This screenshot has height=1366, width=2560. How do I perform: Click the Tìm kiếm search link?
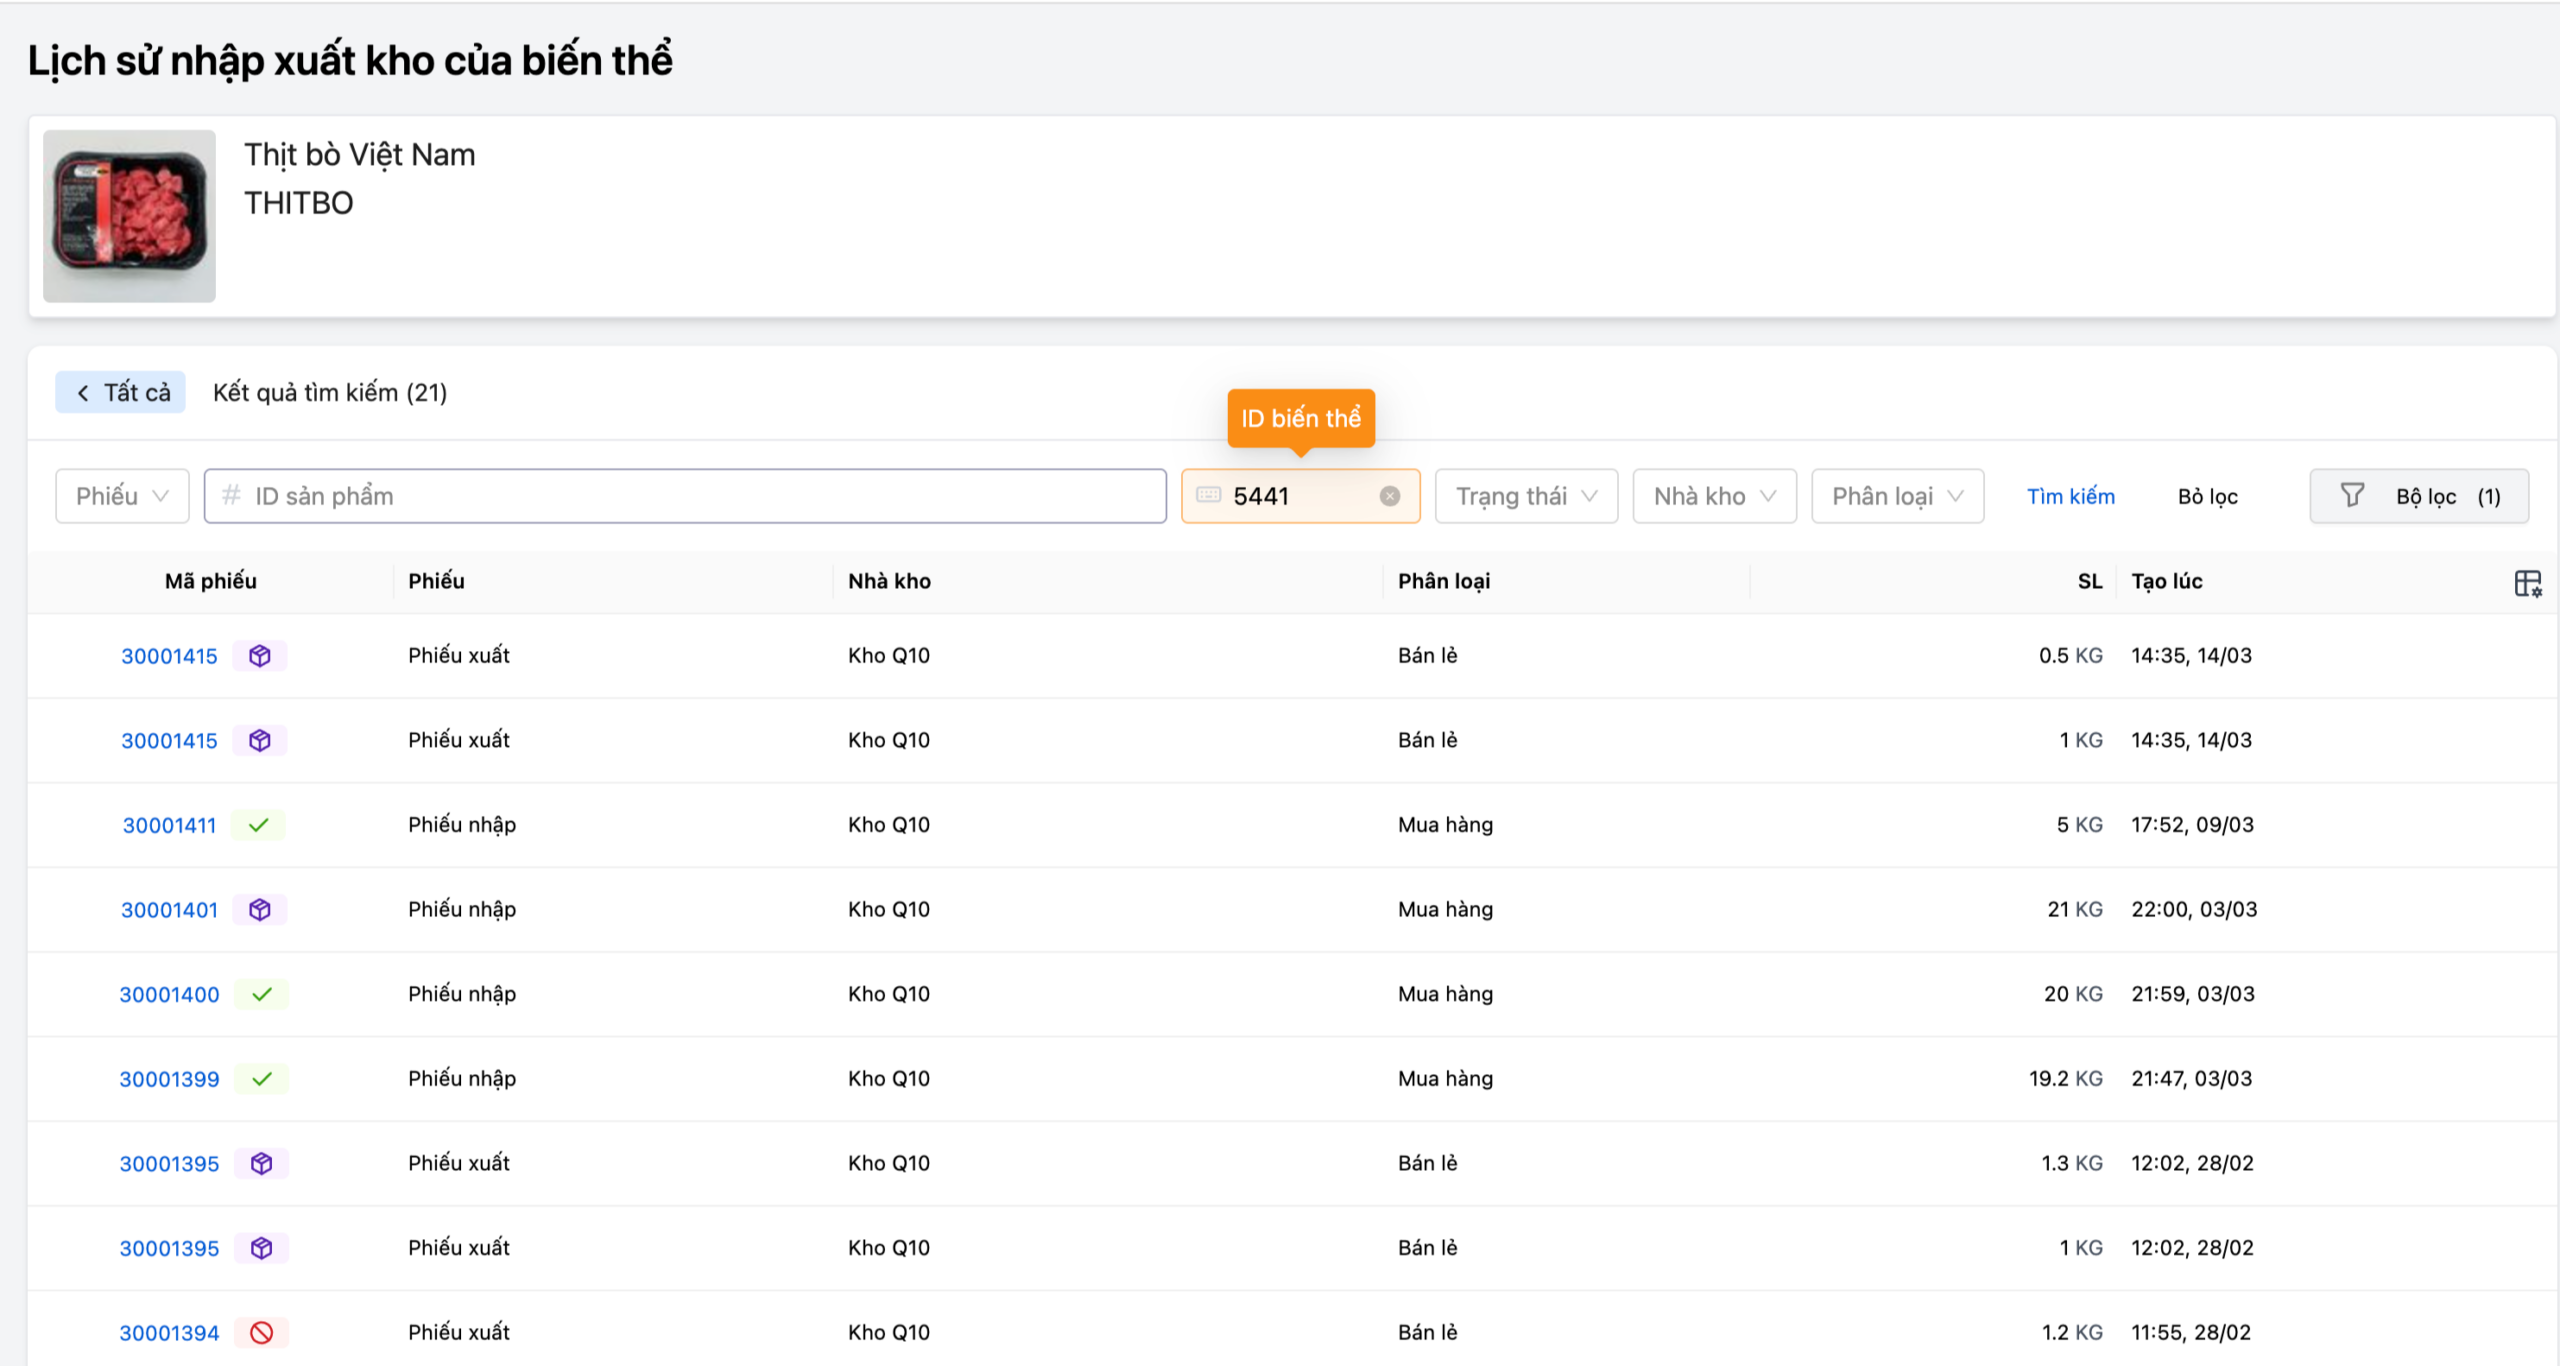(2070, 496)
